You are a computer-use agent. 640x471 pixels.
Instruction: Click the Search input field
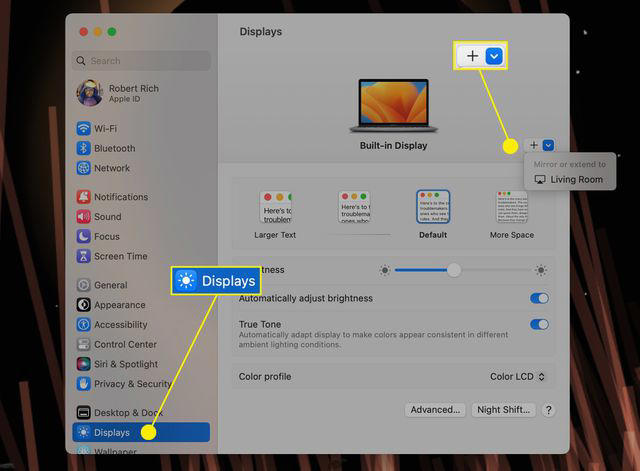pos(141,61)
